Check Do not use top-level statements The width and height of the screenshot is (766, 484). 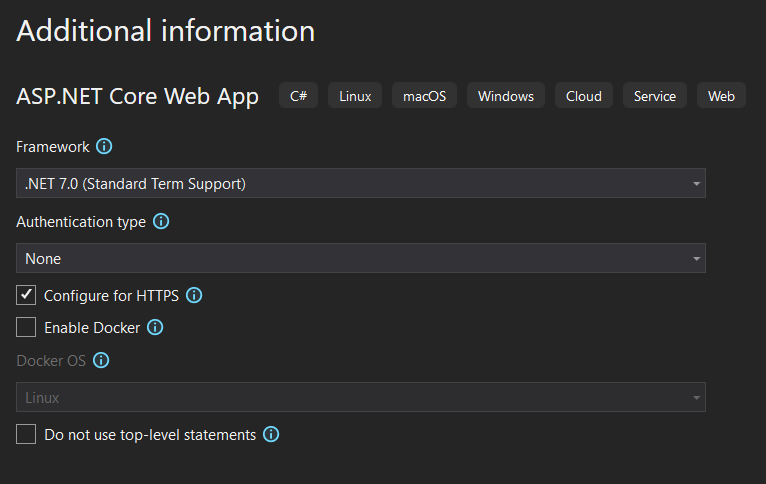pos(26,435)
